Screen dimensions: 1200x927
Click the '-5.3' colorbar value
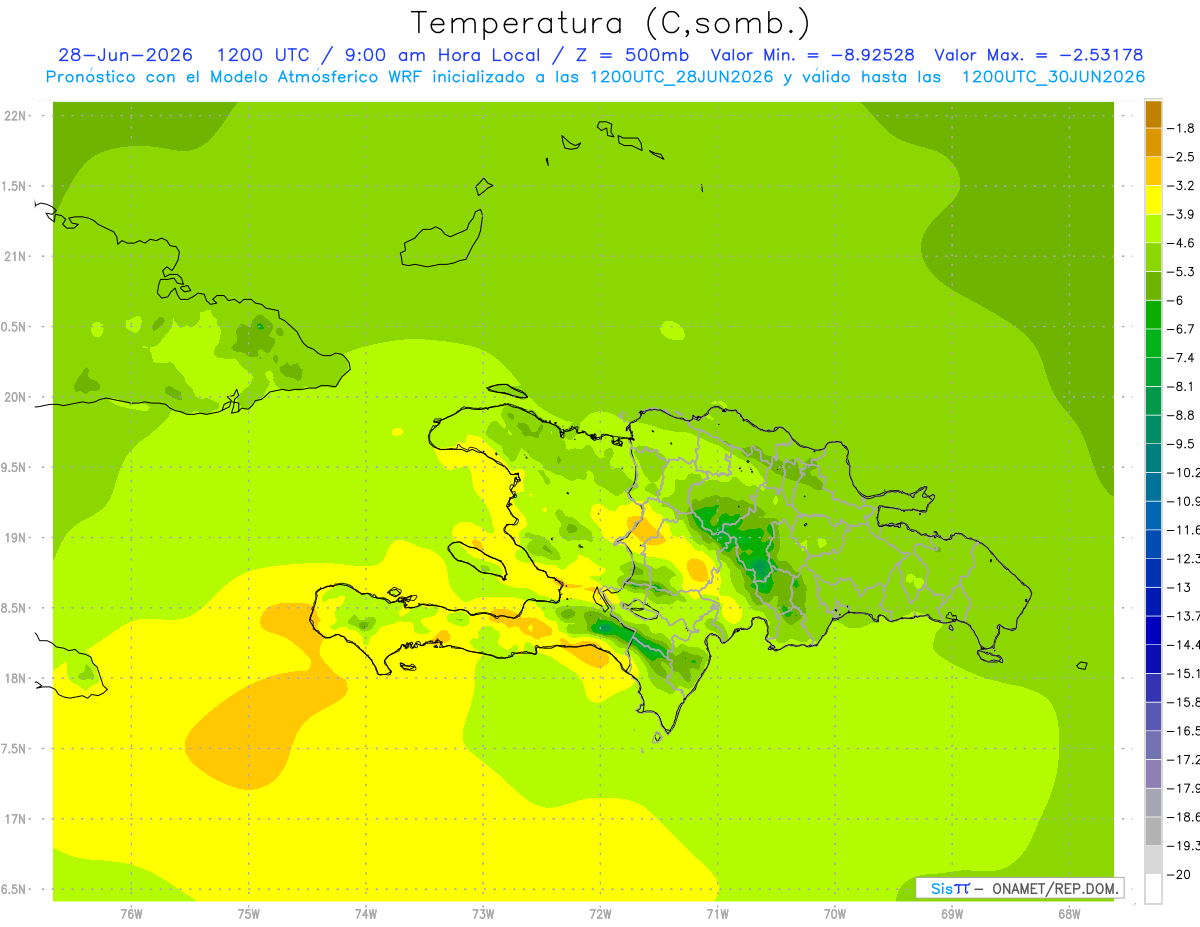(x=1181, y=271)
